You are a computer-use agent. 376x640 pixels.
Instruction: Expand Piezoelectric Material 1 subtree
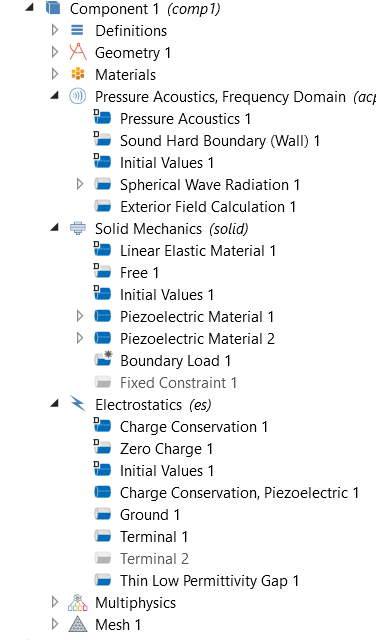tap(80, 316)
